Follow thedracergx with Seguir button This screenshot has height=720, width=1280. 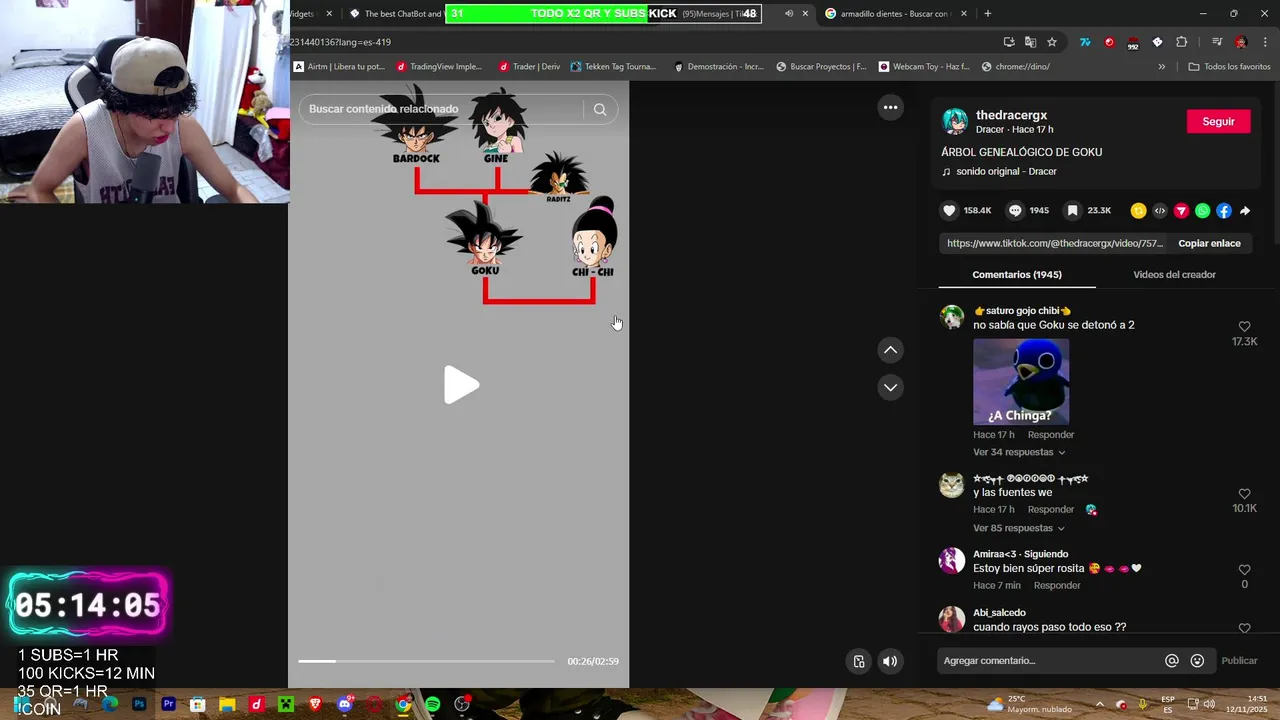[x=1218, y=121]
